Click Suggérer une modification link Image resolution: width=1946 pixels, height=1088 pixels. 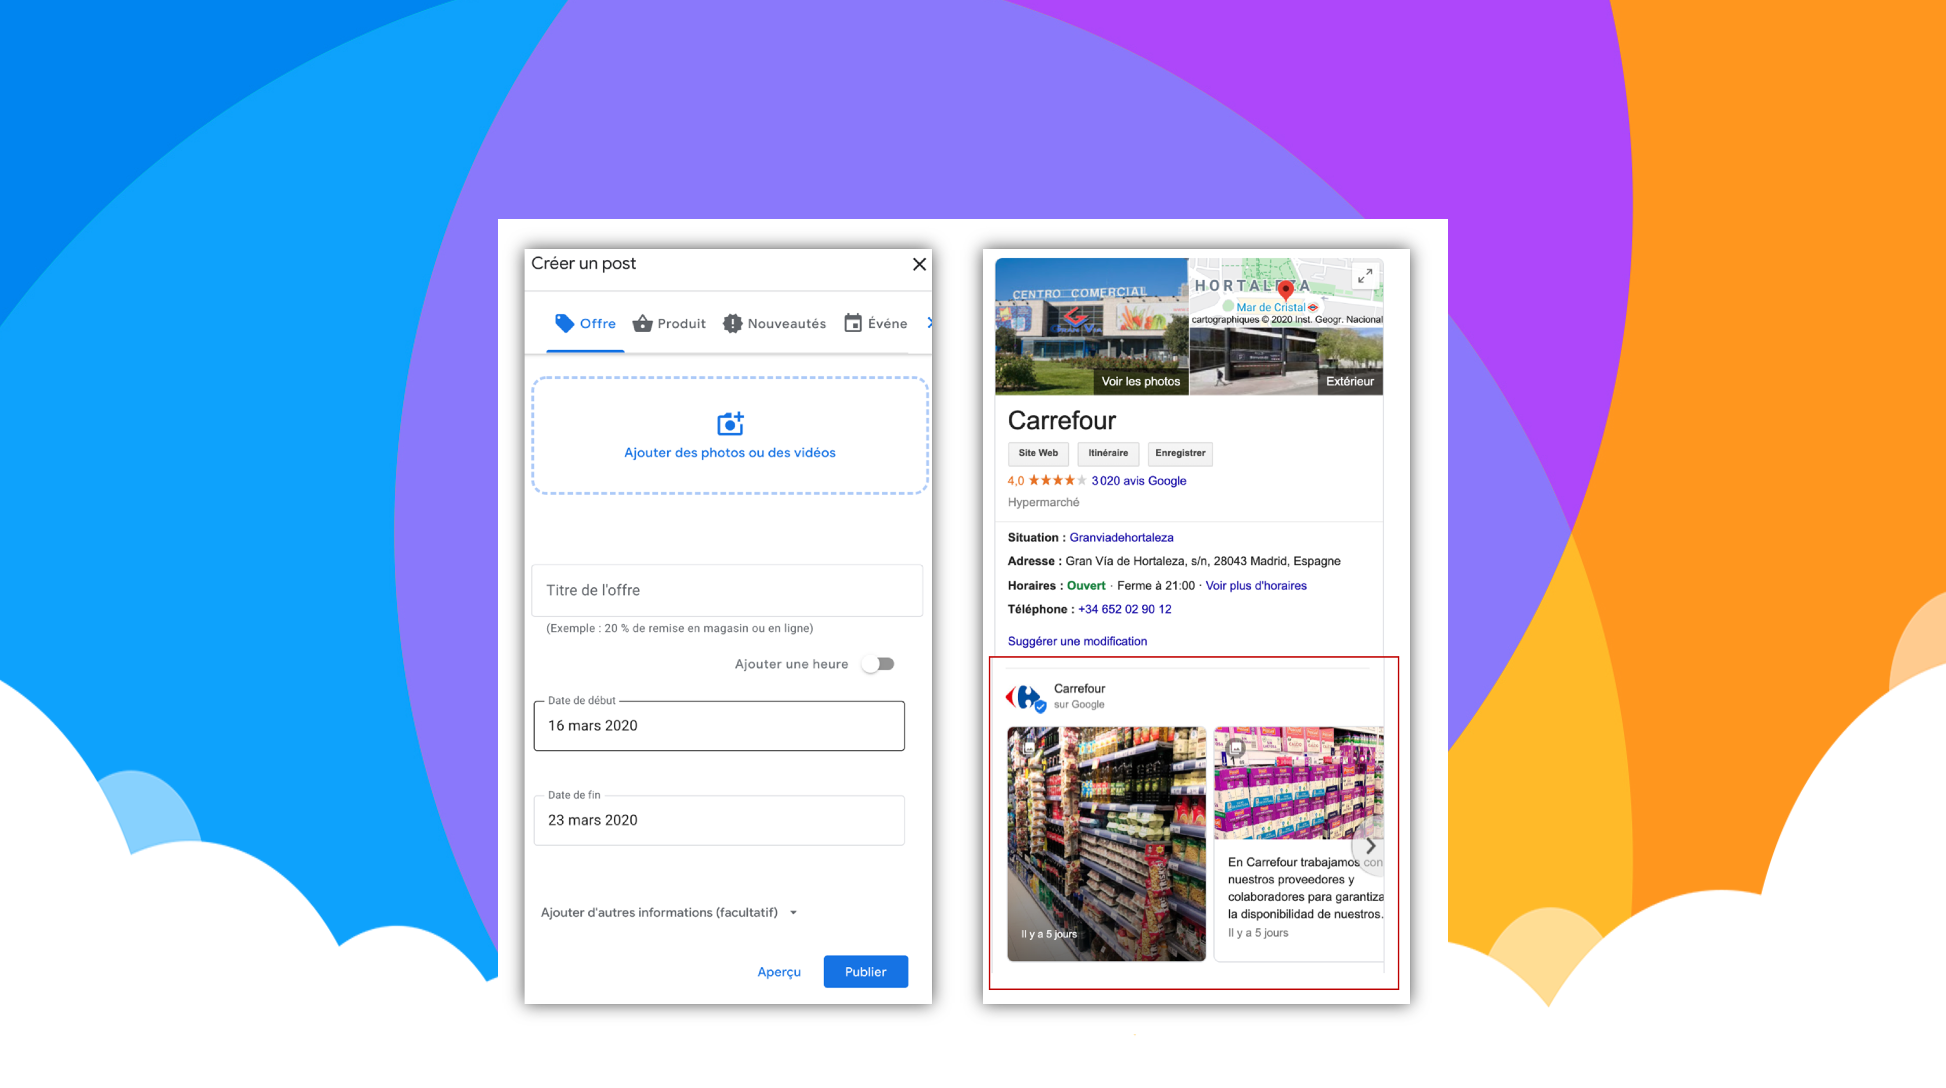tap(1077, 641)
